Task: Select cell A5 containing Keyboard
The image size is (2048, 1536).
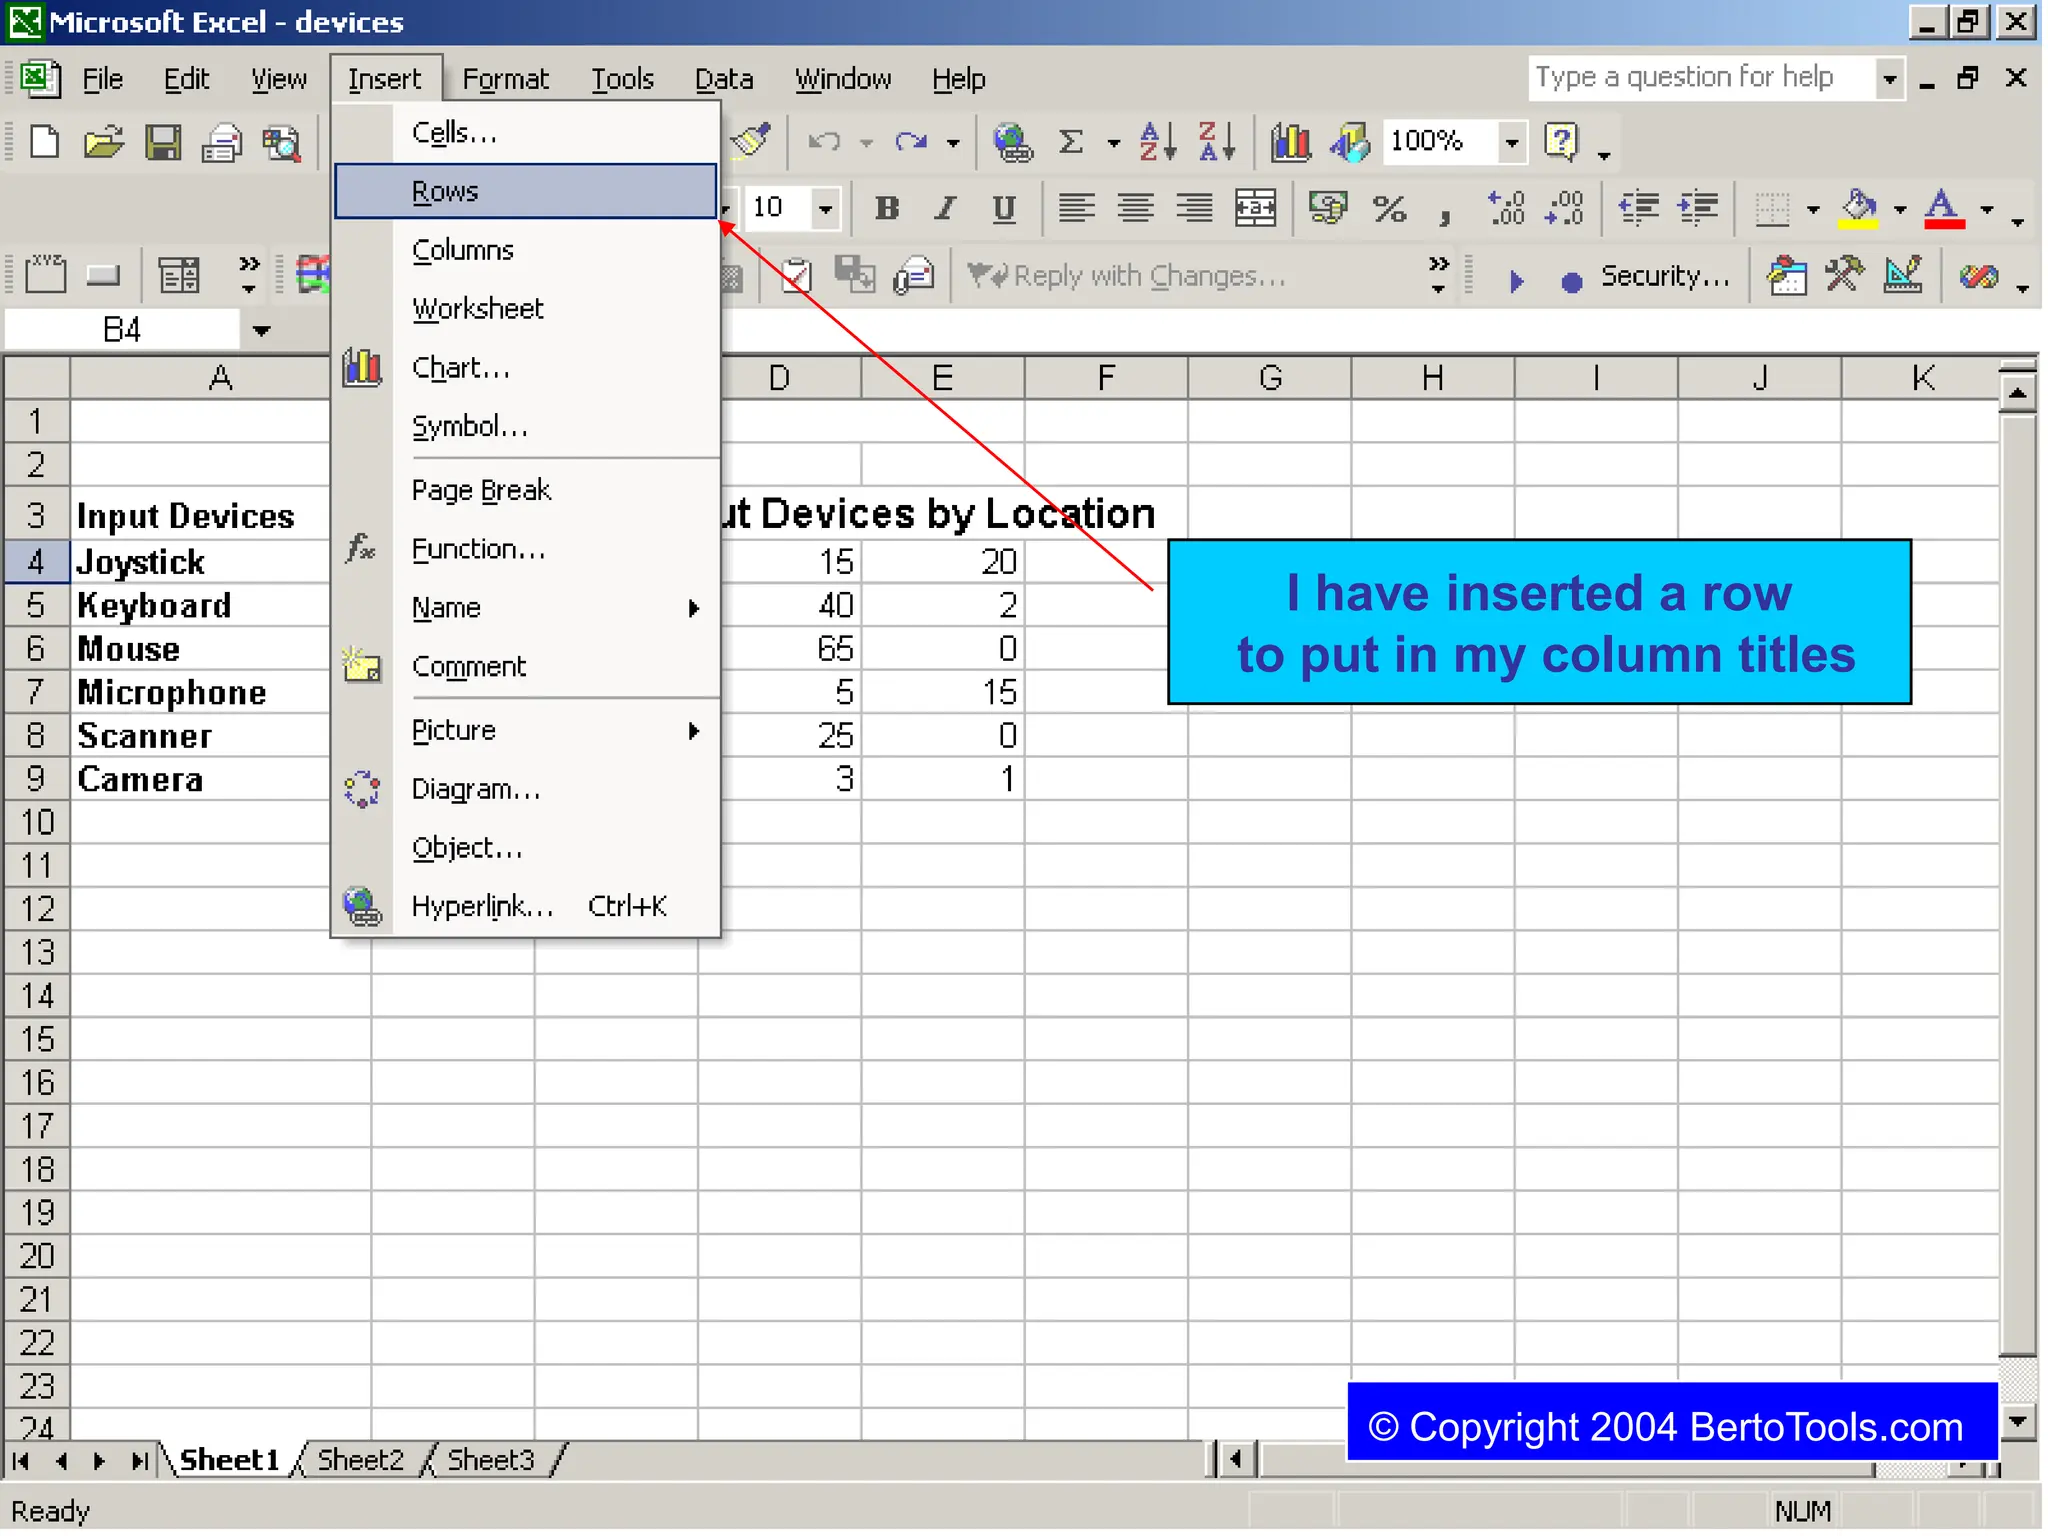Action: pyautogui.click(x=200, y=605)
